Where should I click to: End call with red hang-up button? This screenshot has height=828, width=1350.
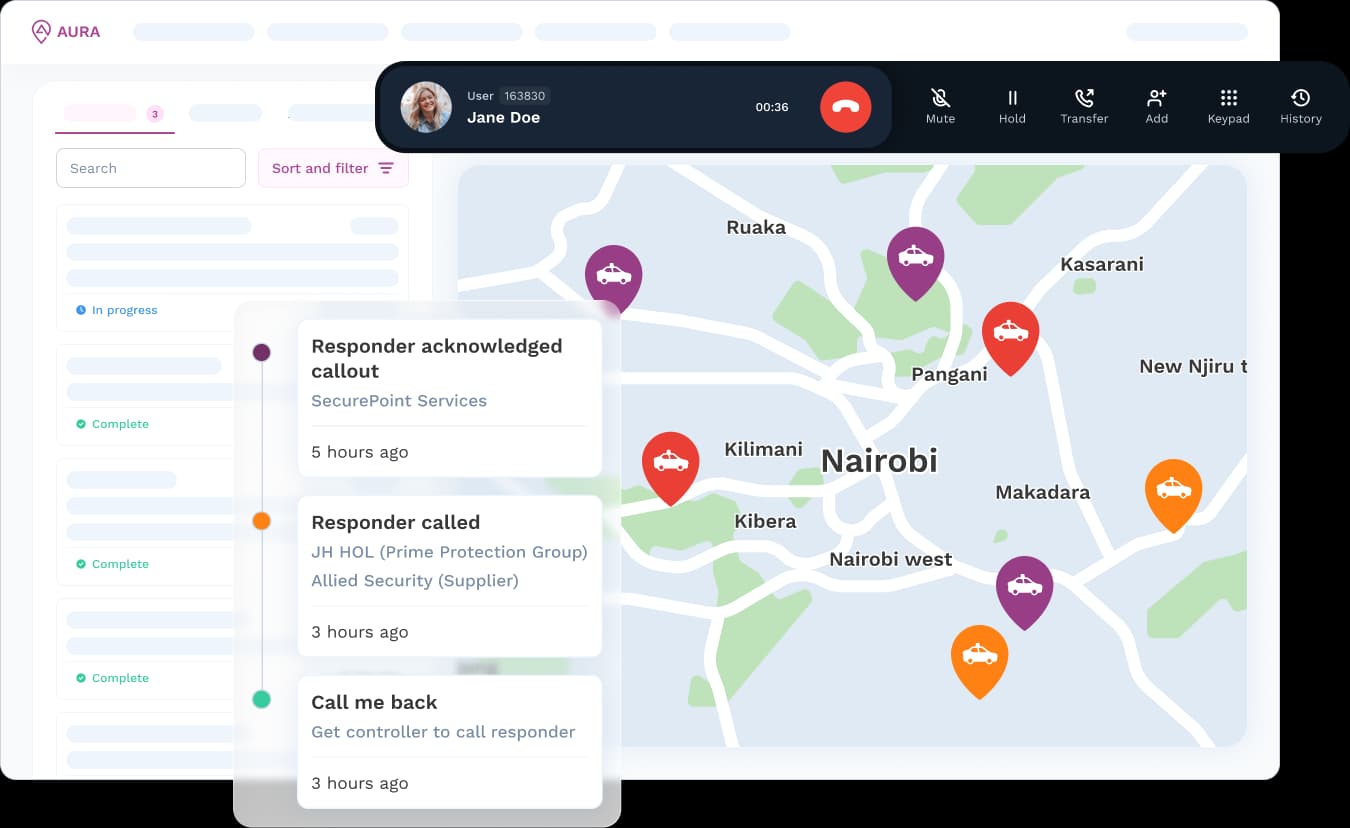845,107
